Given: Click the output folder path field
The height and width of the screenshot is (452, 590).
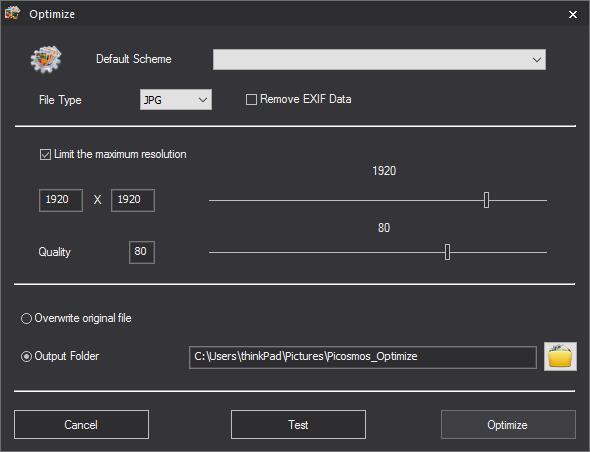Looking at the screenshot, I should (363, 357).
